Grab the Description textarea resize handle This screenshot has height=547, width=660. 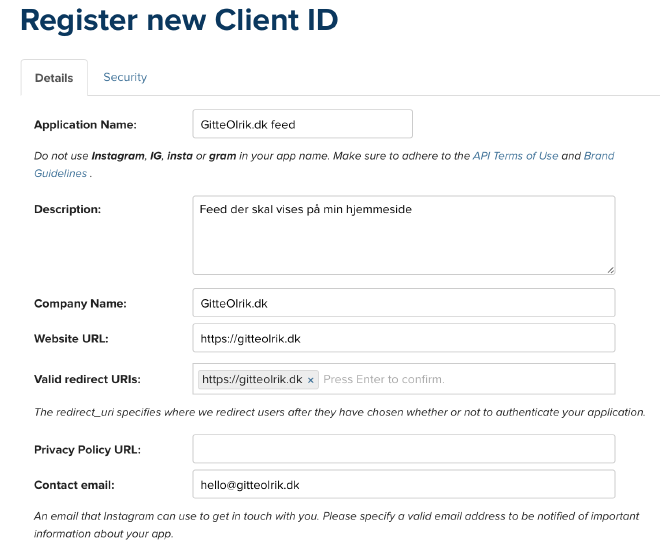point(610,269)
